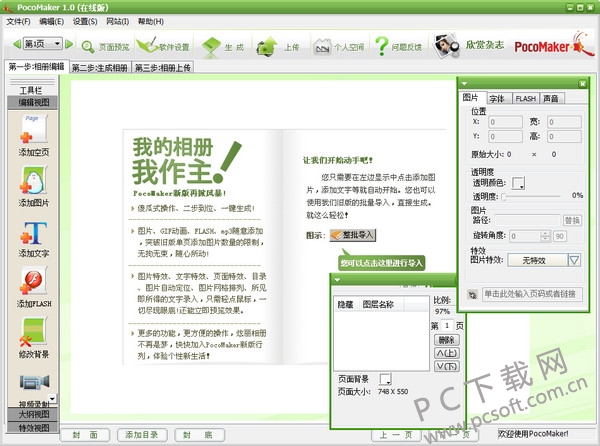Viewport: 600px width, 446px height.
Task: Expand 特效视图 effects view section
Action: point(33,428)
